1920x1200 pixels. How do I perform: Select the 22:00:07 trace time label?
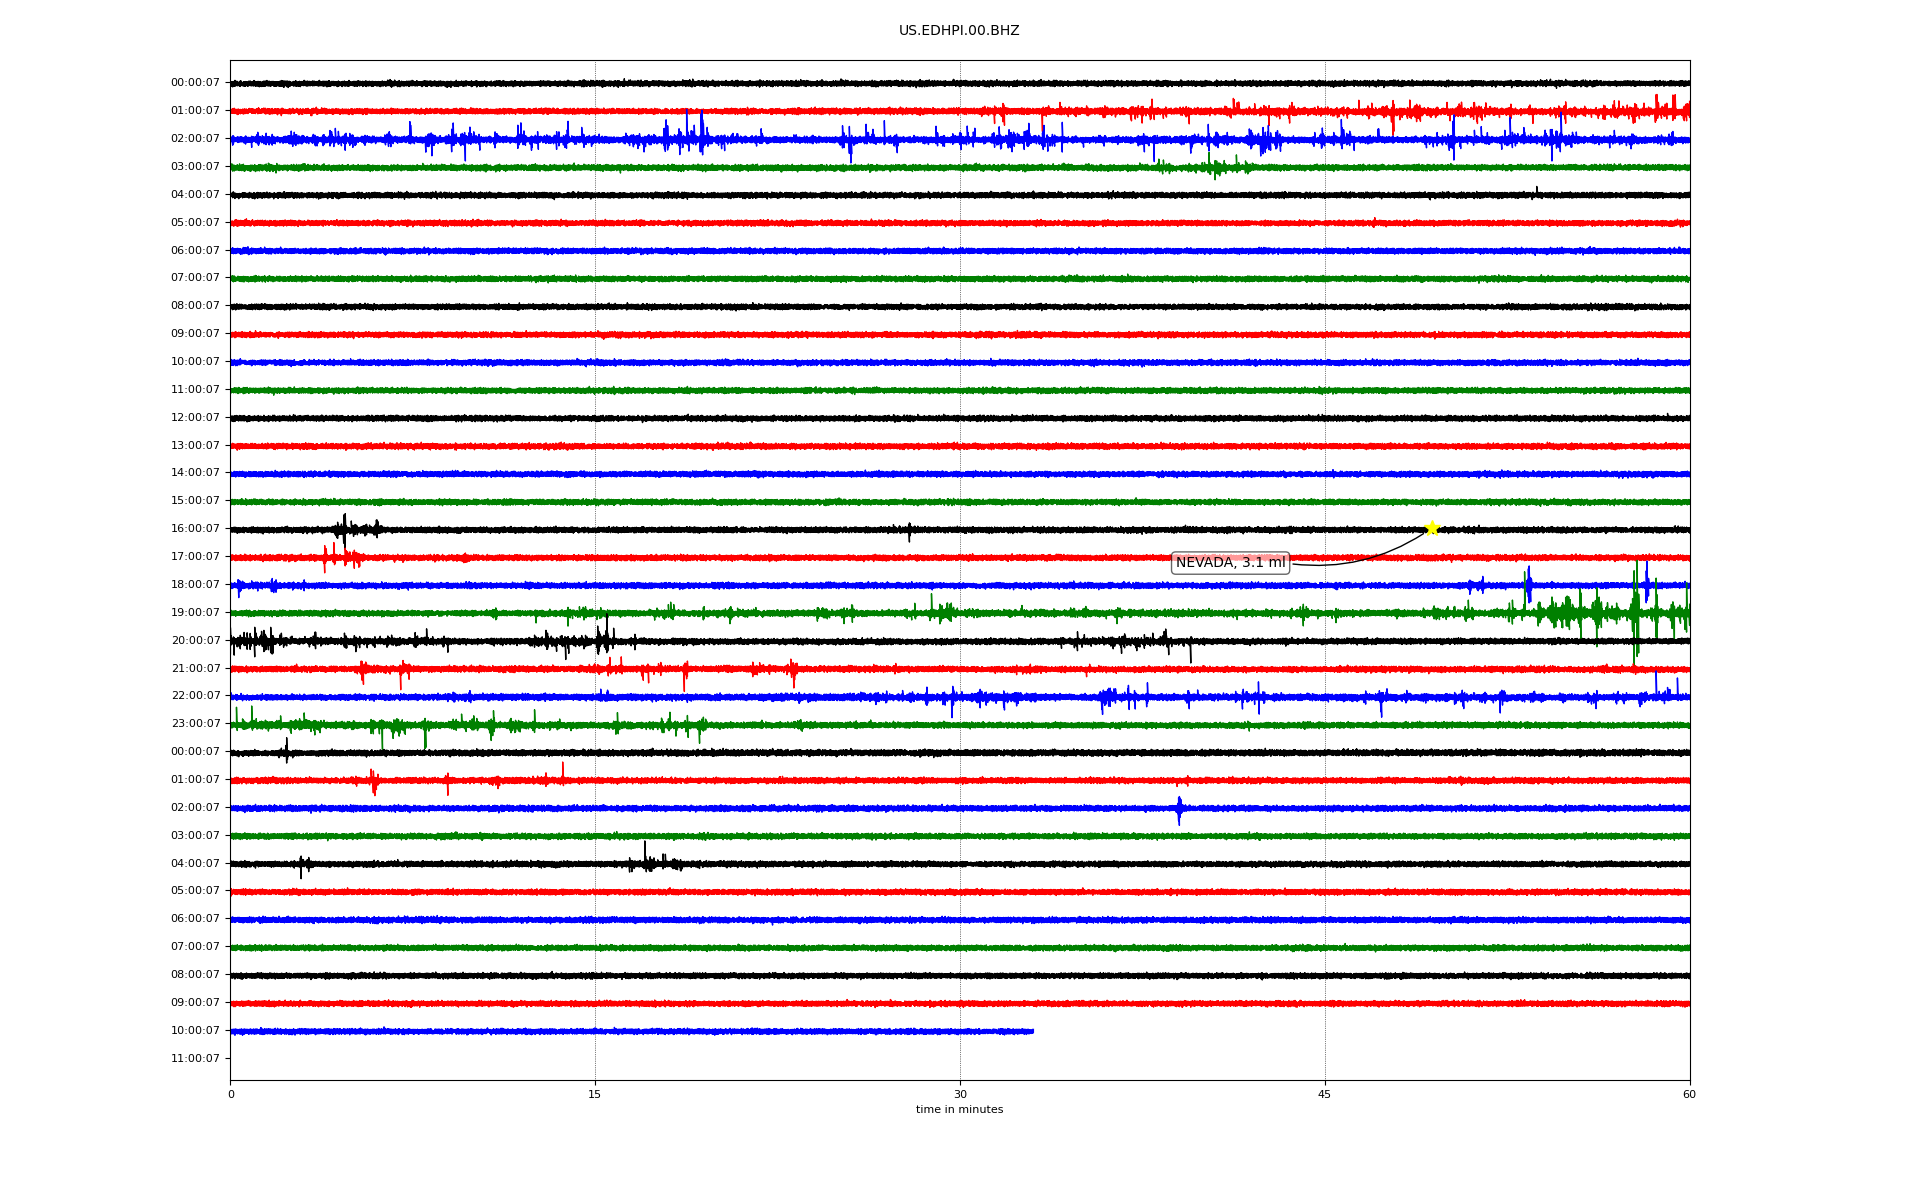point(195,696)
